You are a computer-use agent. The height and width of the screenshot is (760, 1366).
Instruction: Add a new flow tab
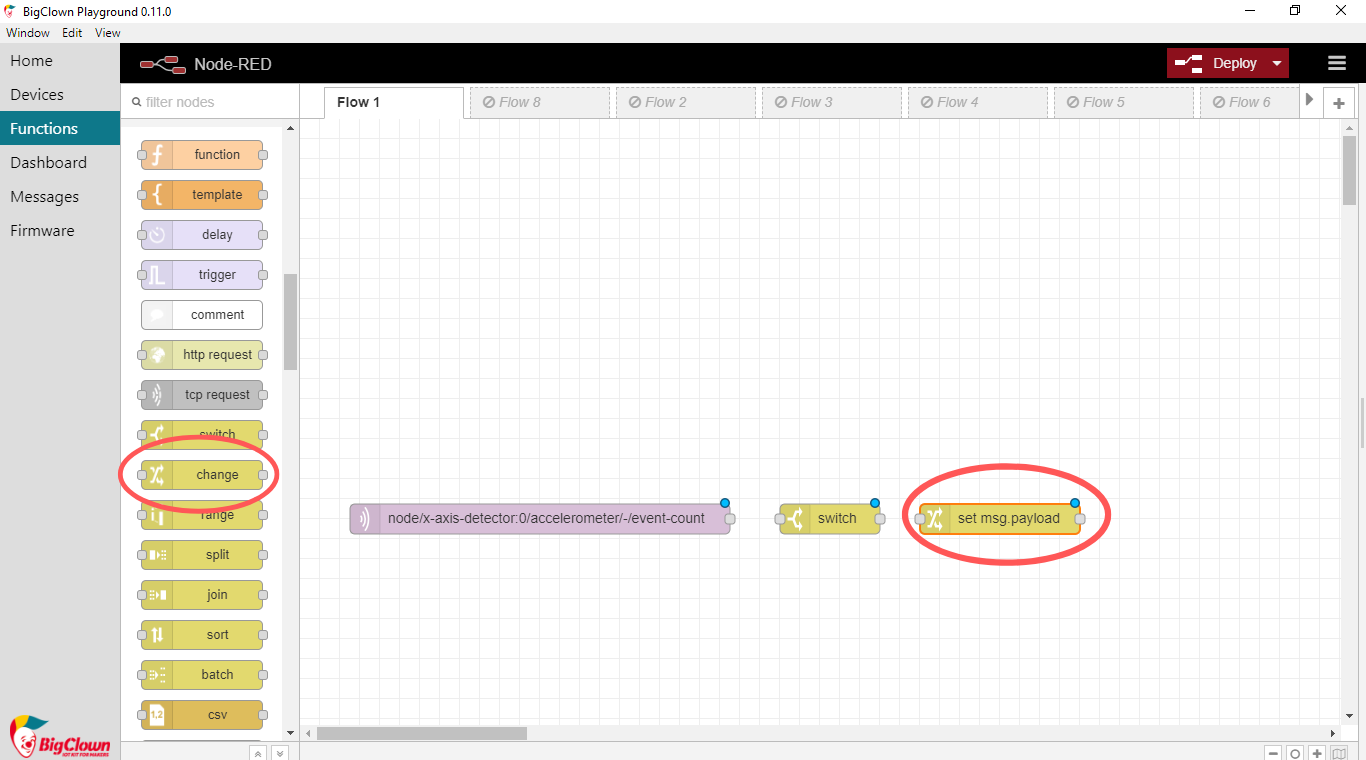click(x=1339, y=103)
